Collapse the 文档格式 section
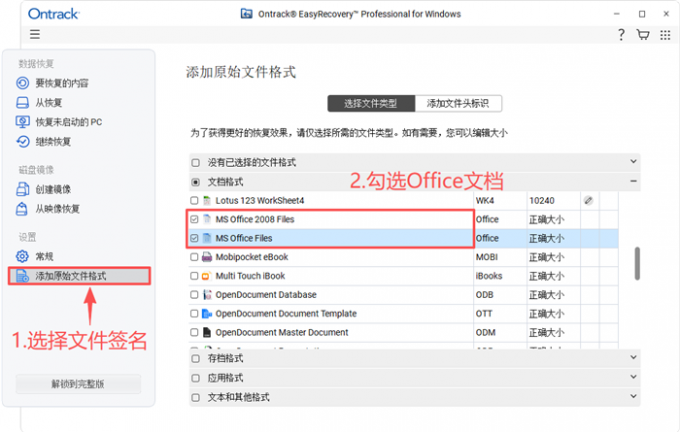 click(633, 181)
